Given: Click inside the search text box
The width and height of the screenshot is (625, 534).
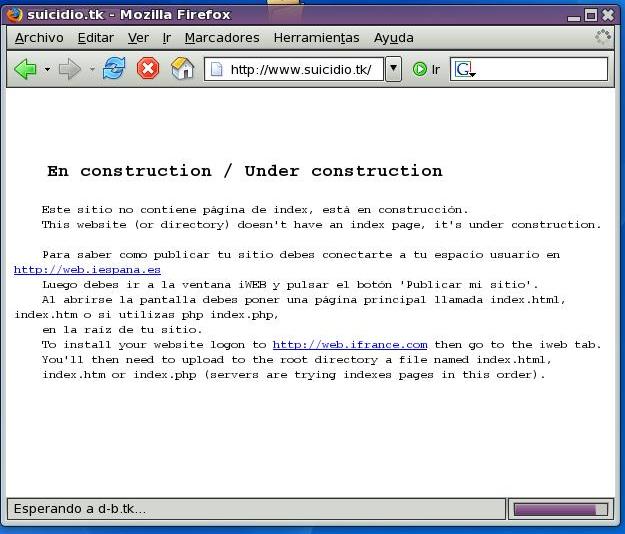Looking at the screenshot, I should (540, 69).
